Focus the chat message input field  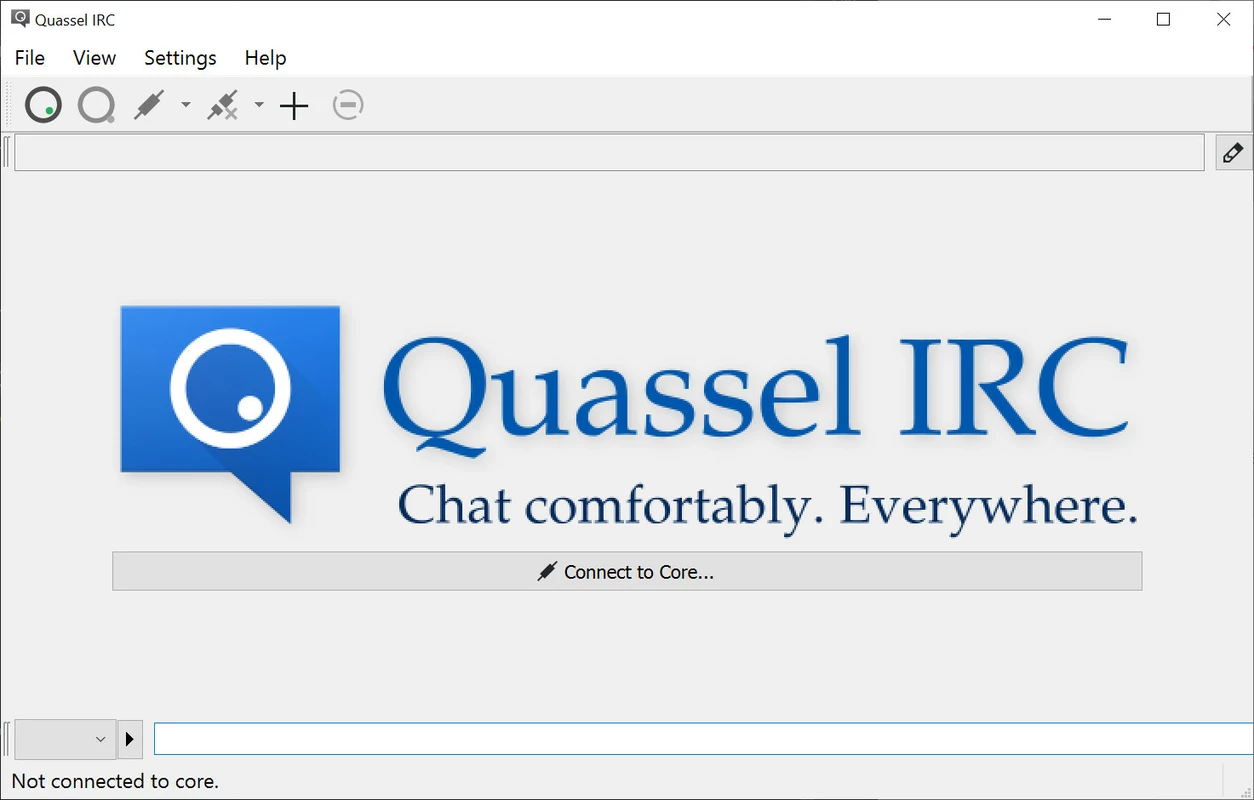[703, 739]
